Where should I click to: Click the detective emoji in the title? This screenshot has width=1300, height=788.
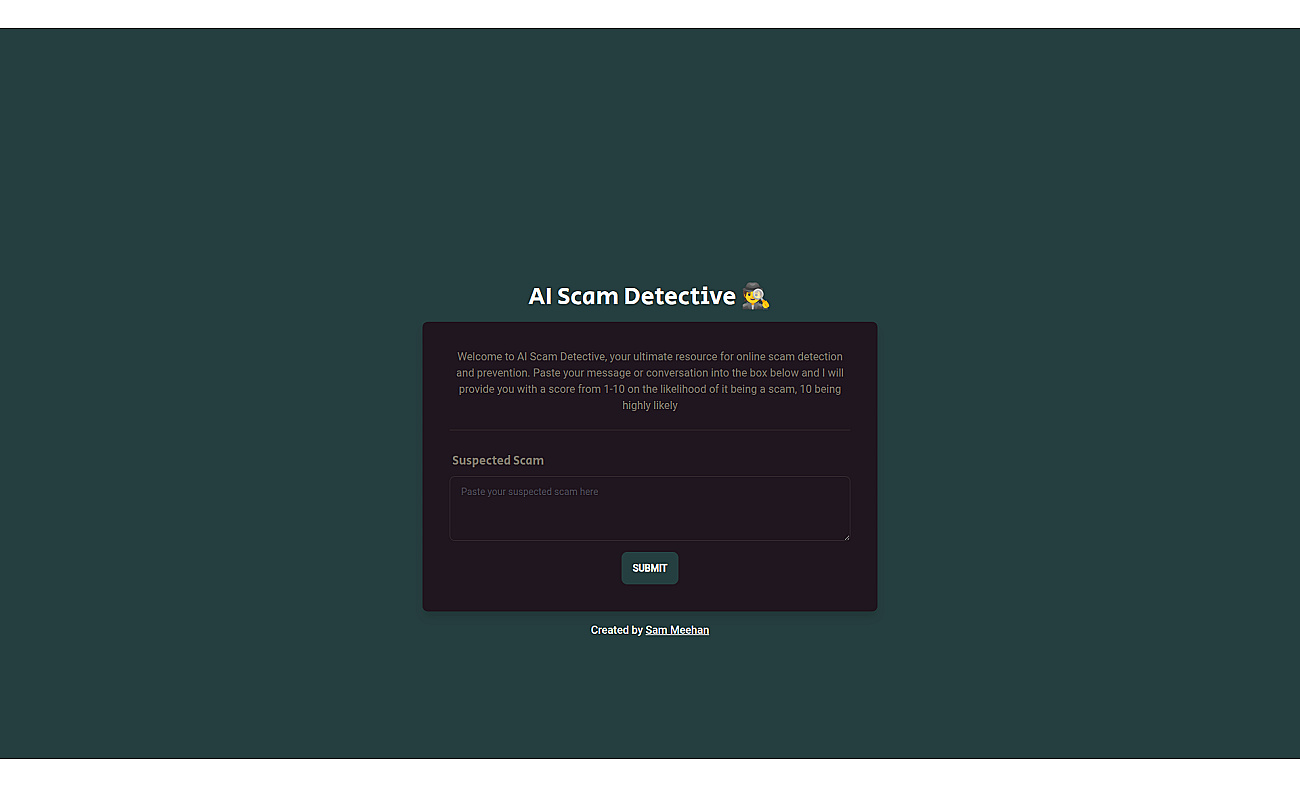tap(756, 296)
